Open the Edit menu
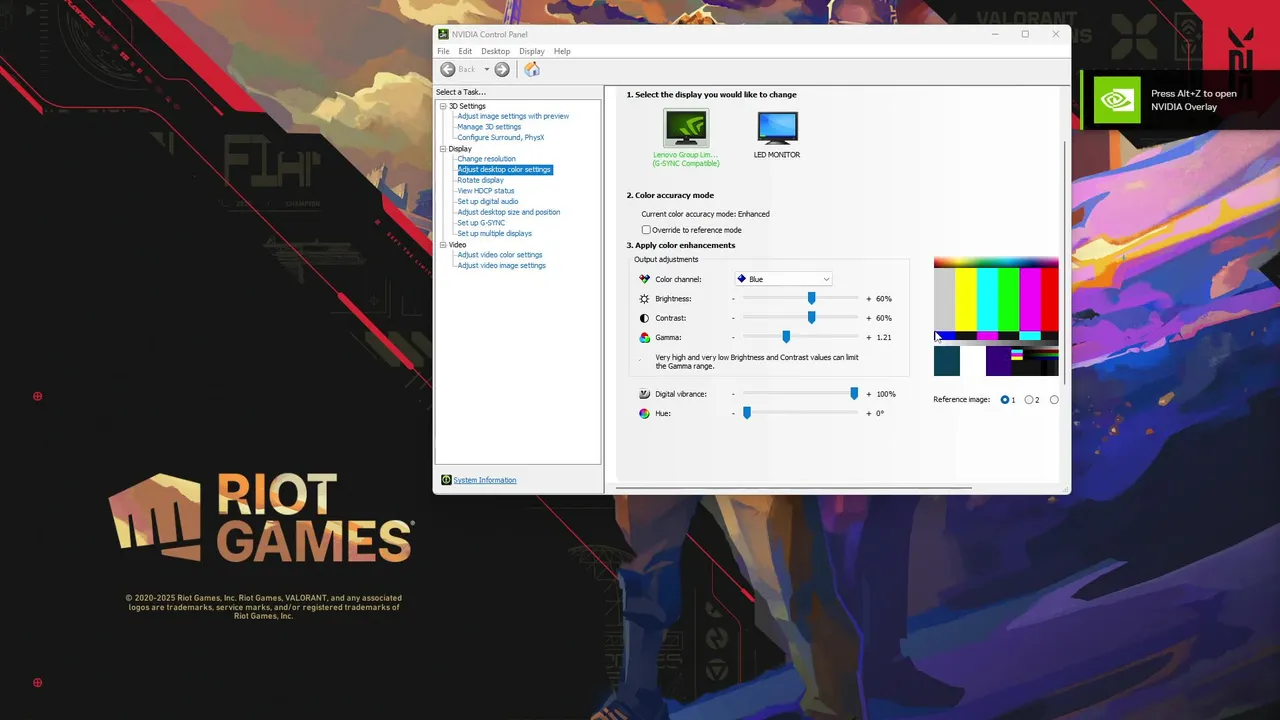The width and height of the screenshot is (1280, 720). pos(465,51)
